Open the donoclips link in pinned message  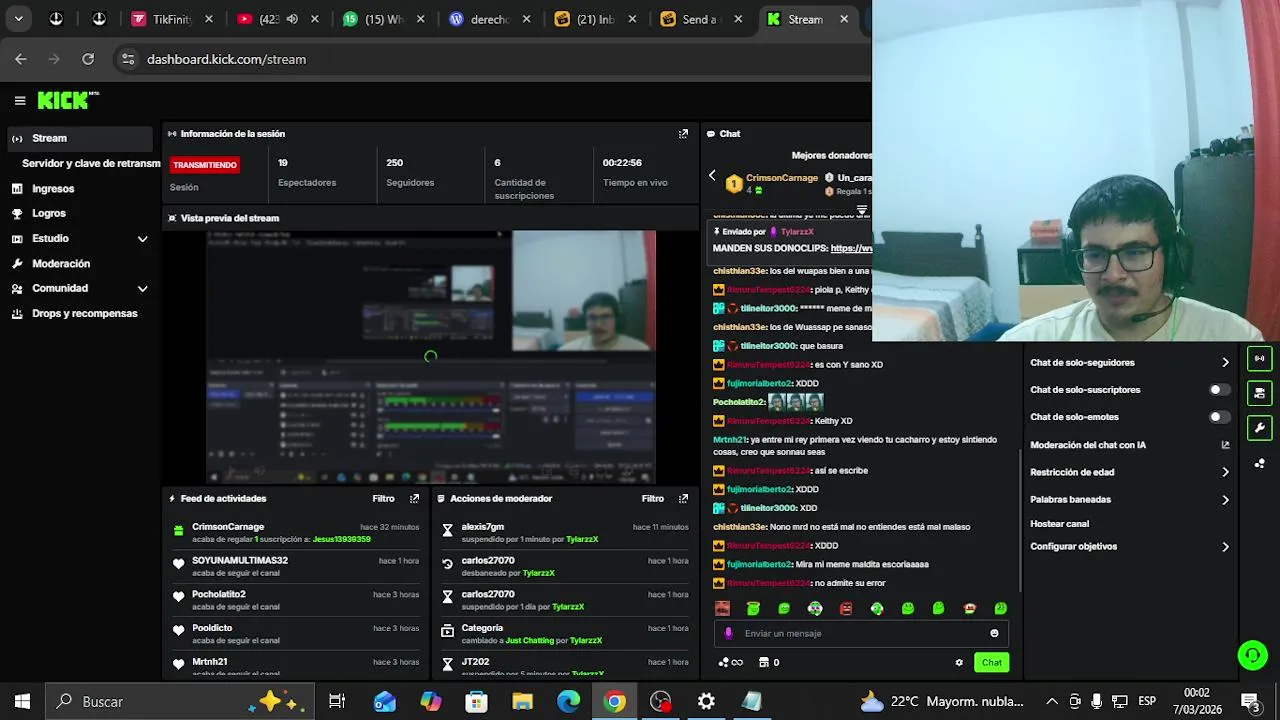(x=851, y=248)
